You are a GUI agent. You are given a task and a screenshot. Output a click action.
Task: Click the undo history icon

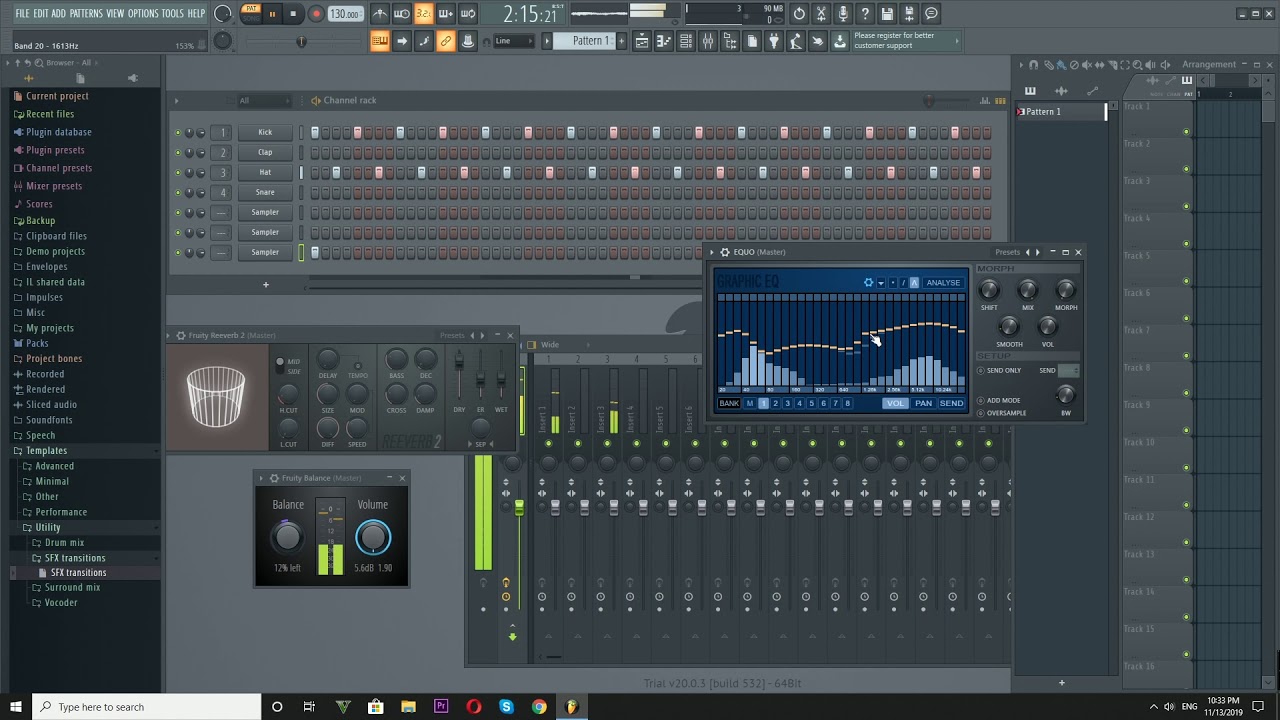click(x=799, y=14)
